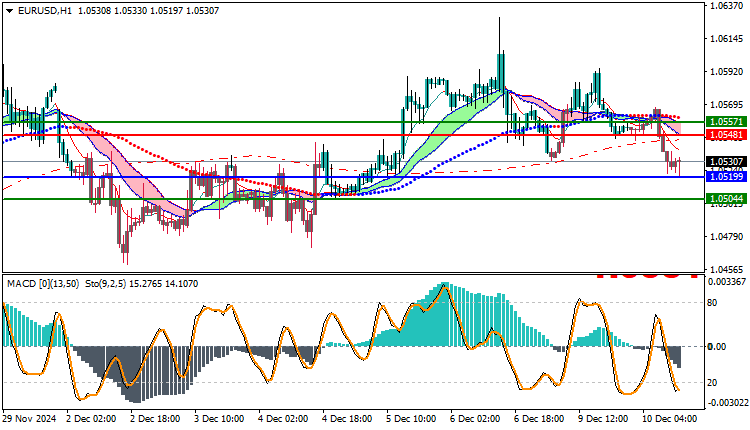Click the 5 Dec 10:00 time label
The height and width of the screenshot is (430, 750).
tap(411, 419)
